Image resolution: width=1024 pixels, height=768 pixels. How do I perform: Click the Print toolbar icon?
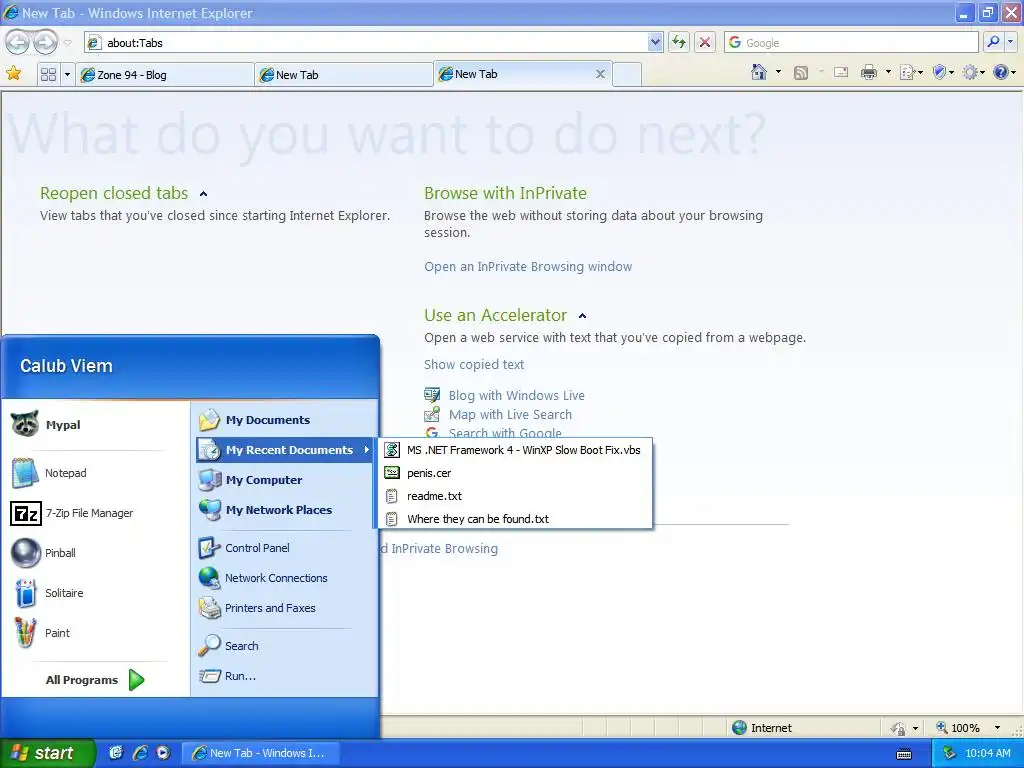click(x=869, y=72)
